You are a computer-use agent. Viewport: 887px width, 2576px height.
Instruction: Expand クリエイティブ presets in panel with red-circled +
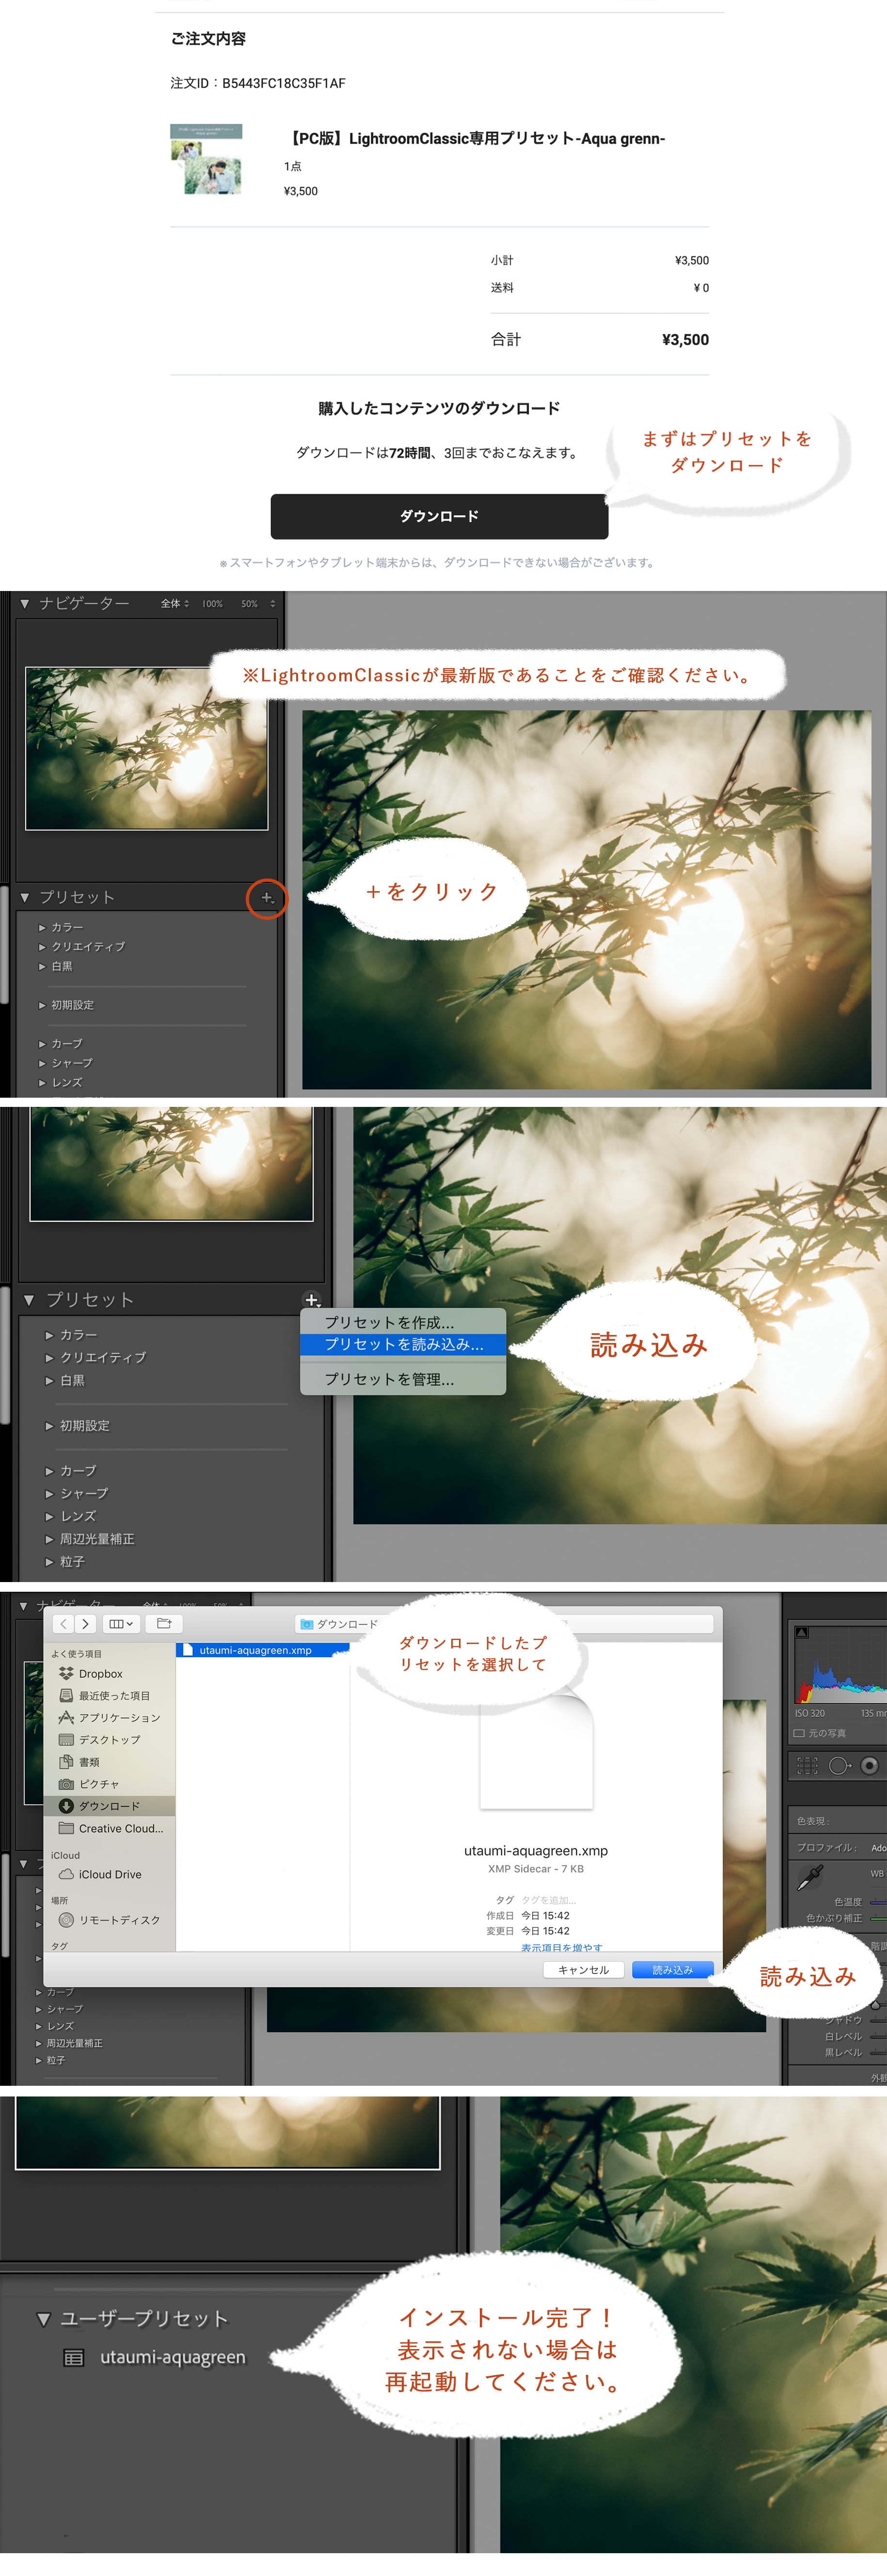click(x=42, y=947)
